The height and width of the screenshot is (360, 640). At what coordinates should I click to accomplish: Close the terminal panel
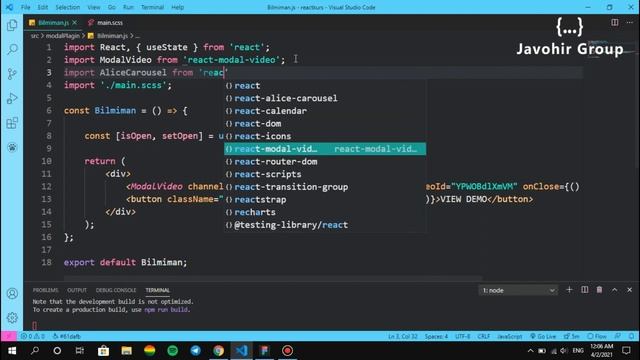(629, 290)
